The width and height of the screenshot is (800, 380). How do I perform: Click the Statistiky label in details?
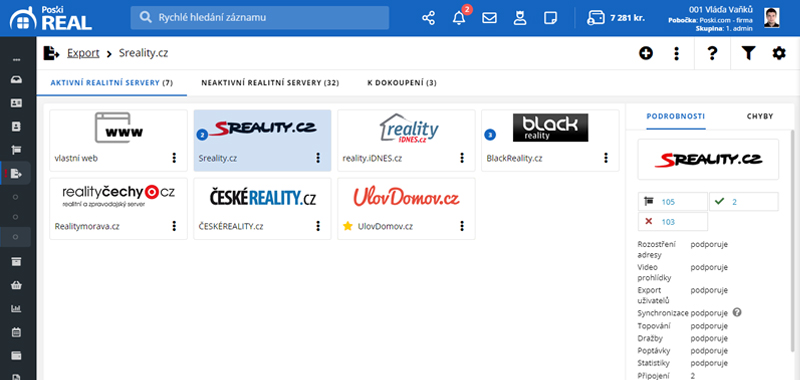tap(653, 363)
